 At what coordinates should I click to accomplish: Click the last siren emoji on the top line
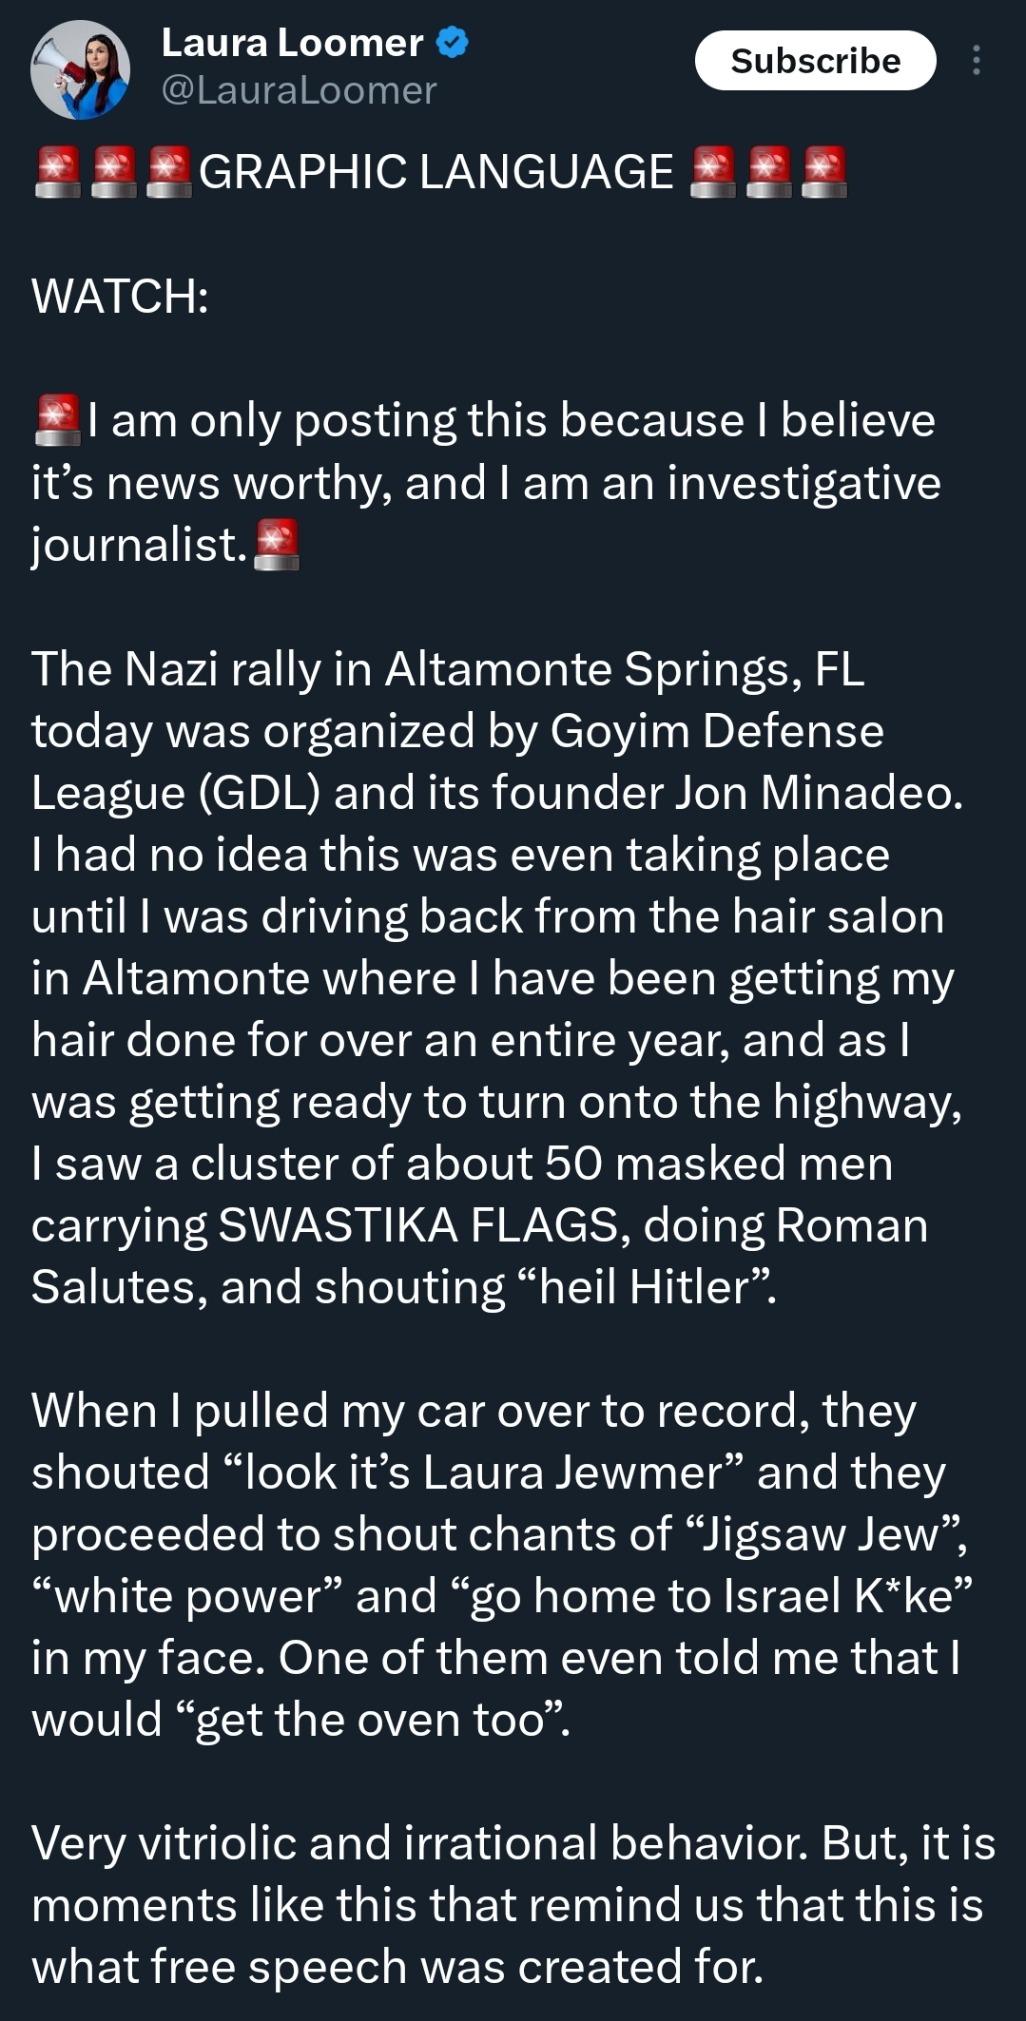tap(824, 172)
